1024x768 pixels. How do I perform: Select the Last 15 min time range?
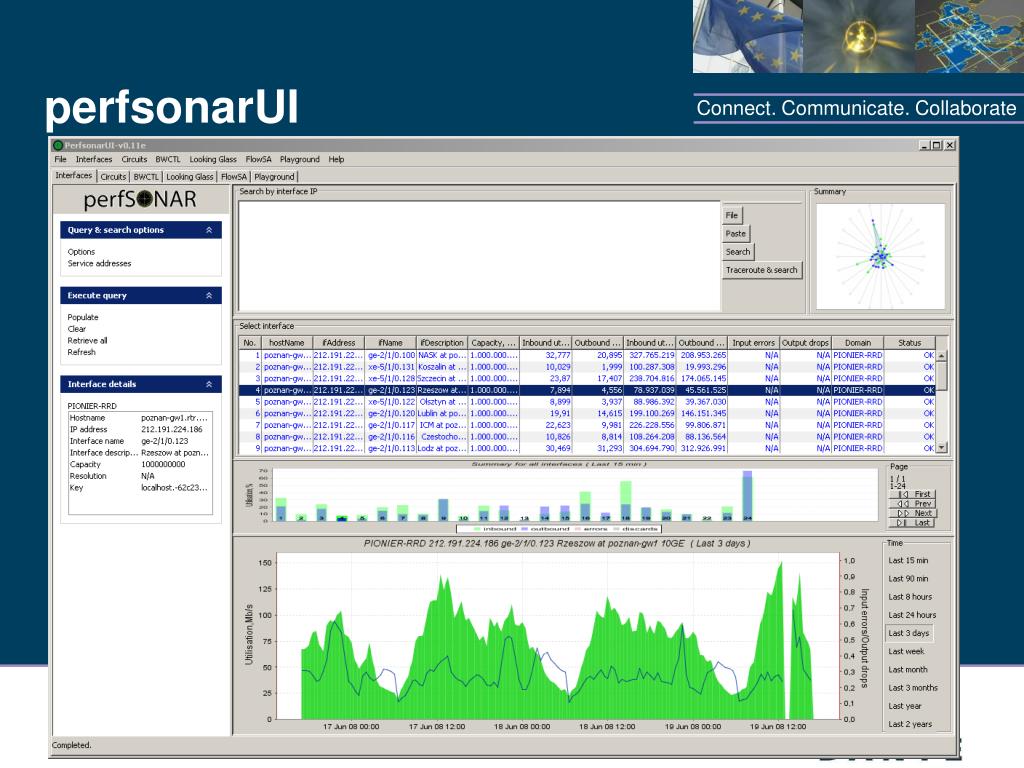pyautogui.click(x=908, y=561)
